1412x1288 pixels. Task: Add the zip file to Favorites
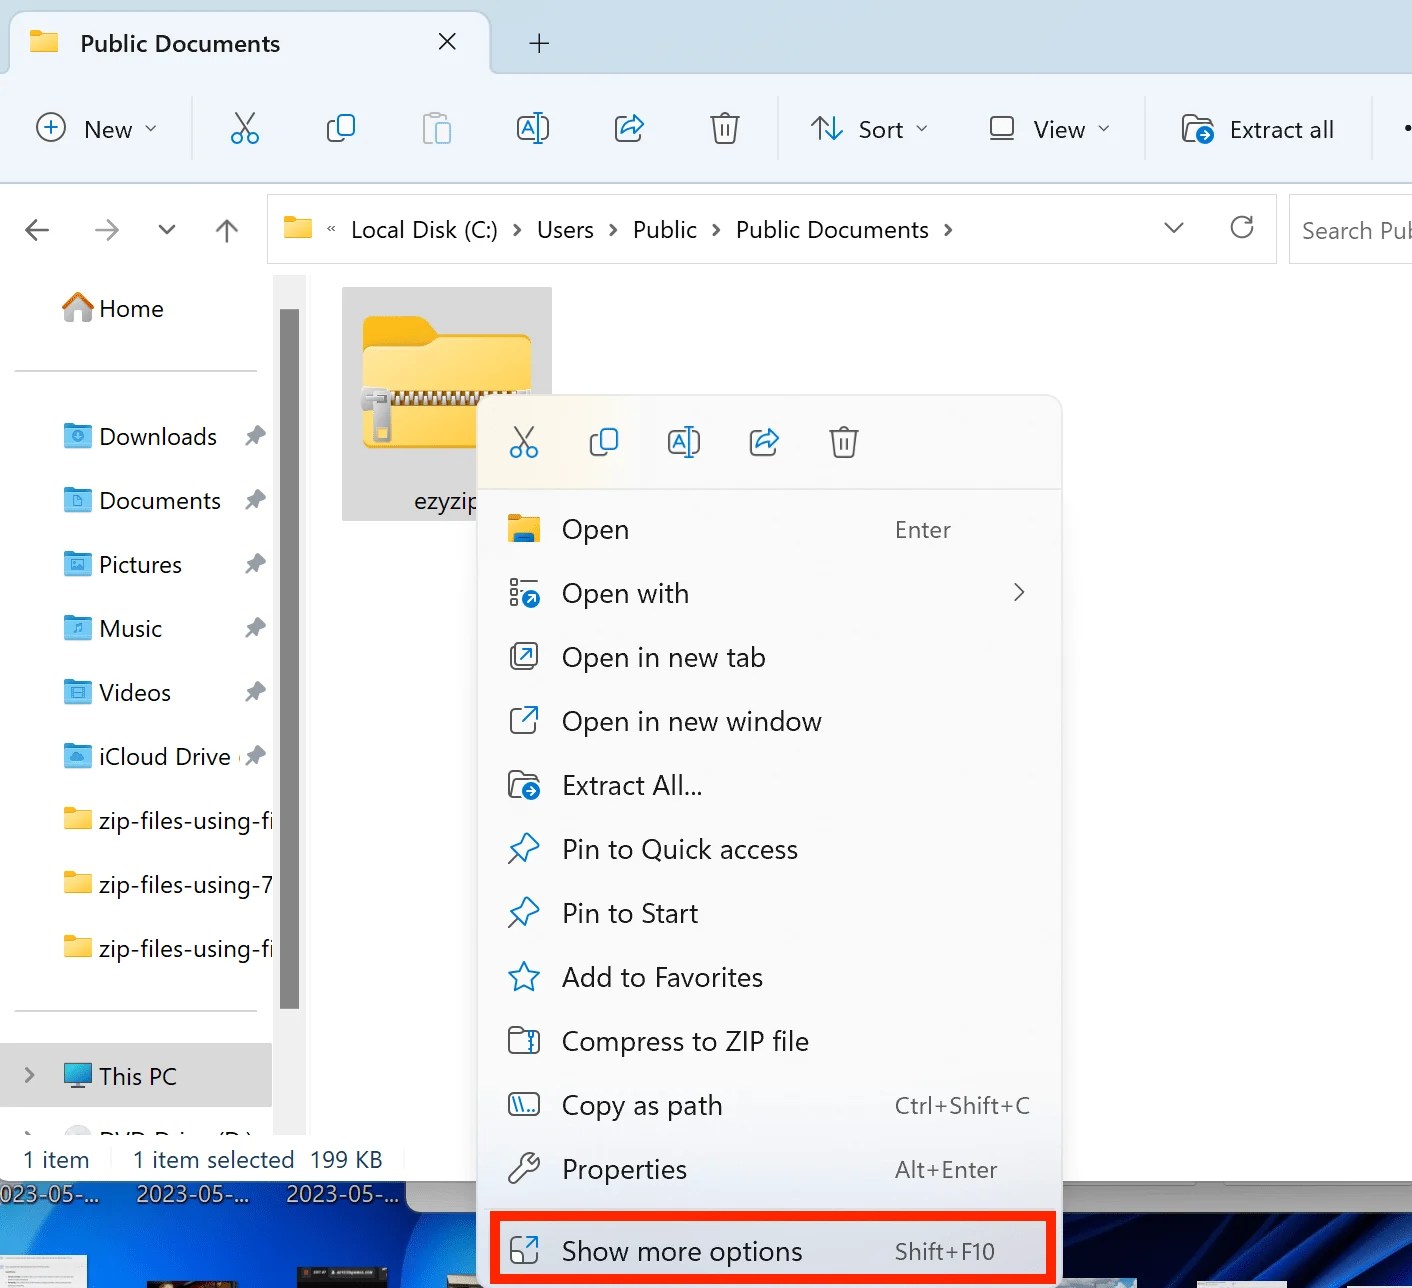[662, 977]
